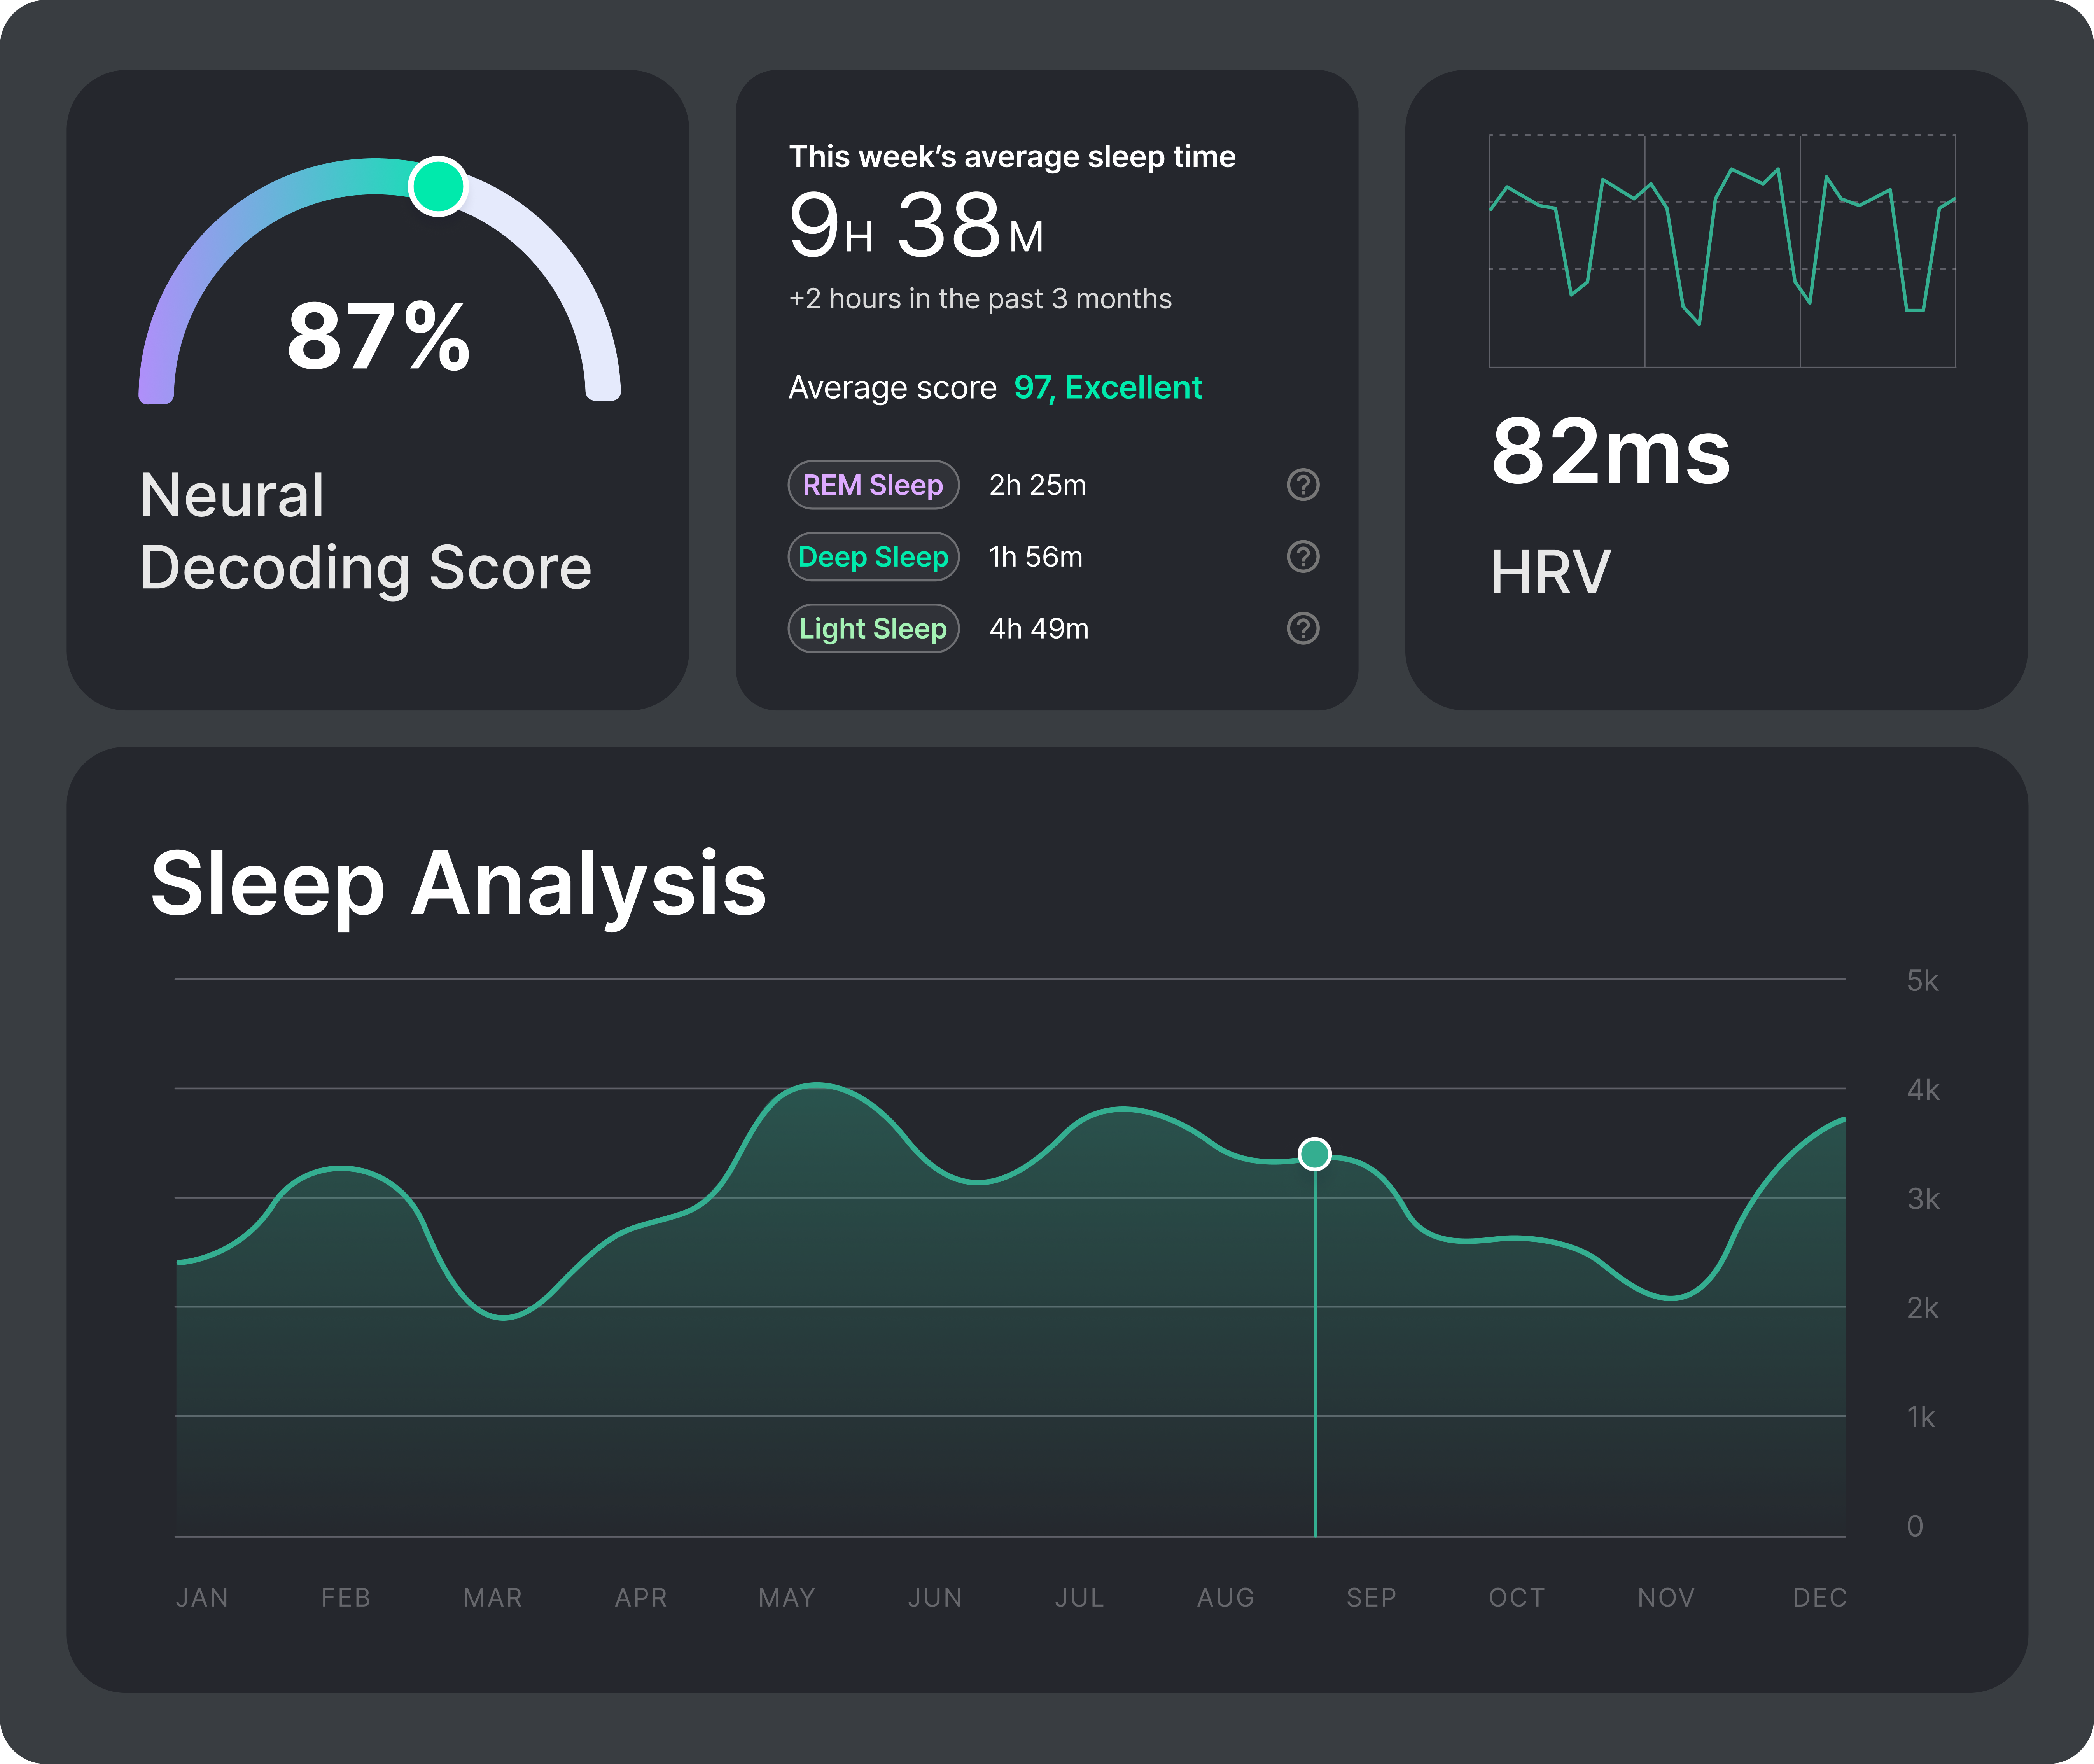This screenshot has height=1764, width=2094.
Task: Click the NOV axis label
Action: (1666, 1597)
